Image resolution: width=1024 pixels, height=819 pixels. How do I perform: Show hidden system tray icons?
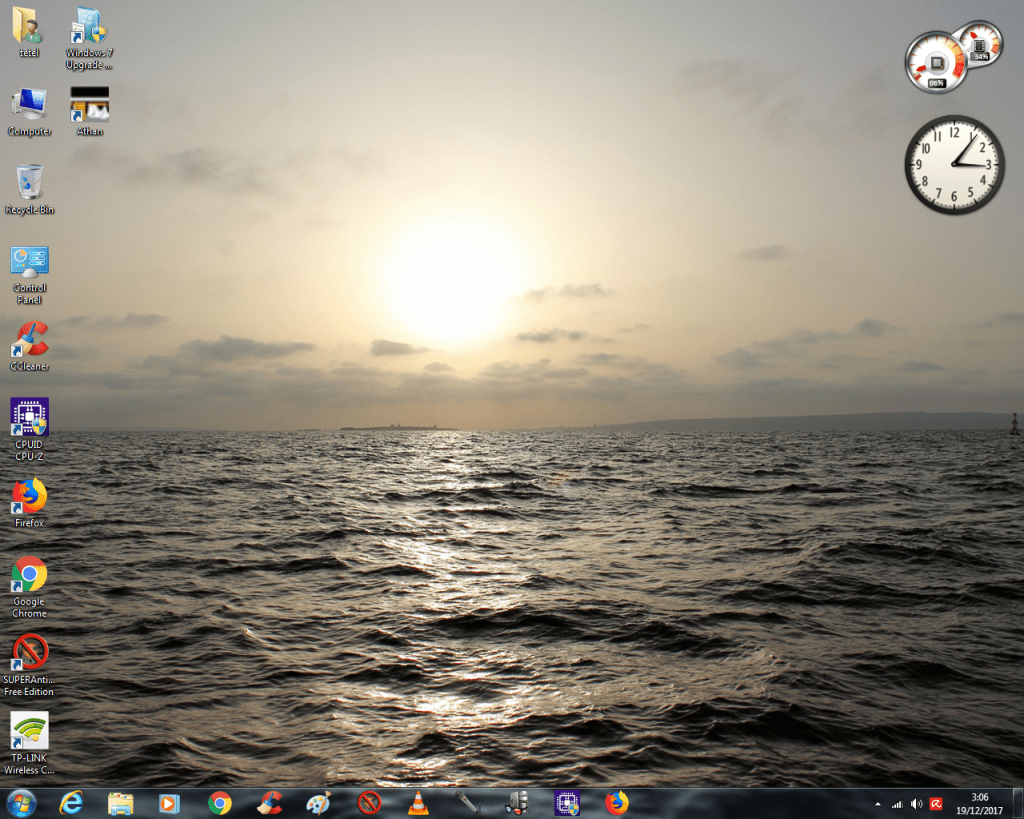pos(878,804)
